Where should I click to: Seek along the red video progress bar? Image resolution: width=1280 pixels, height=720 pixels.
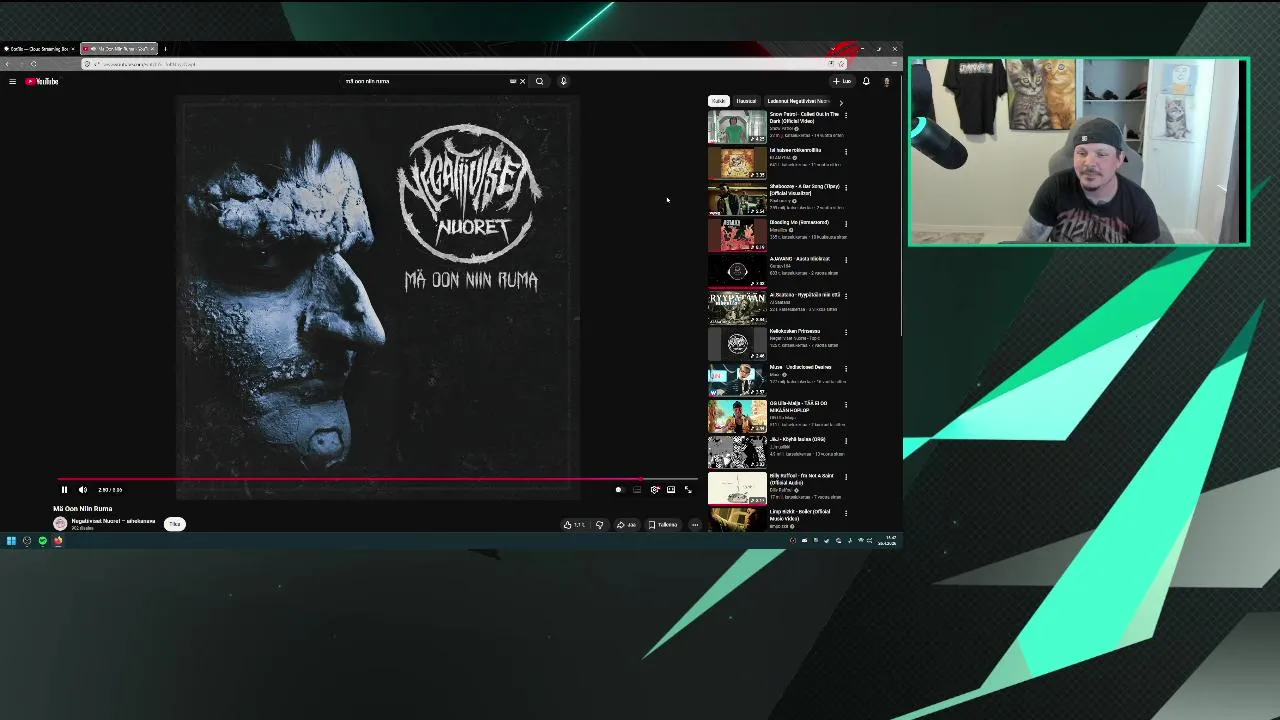point(378,479)
